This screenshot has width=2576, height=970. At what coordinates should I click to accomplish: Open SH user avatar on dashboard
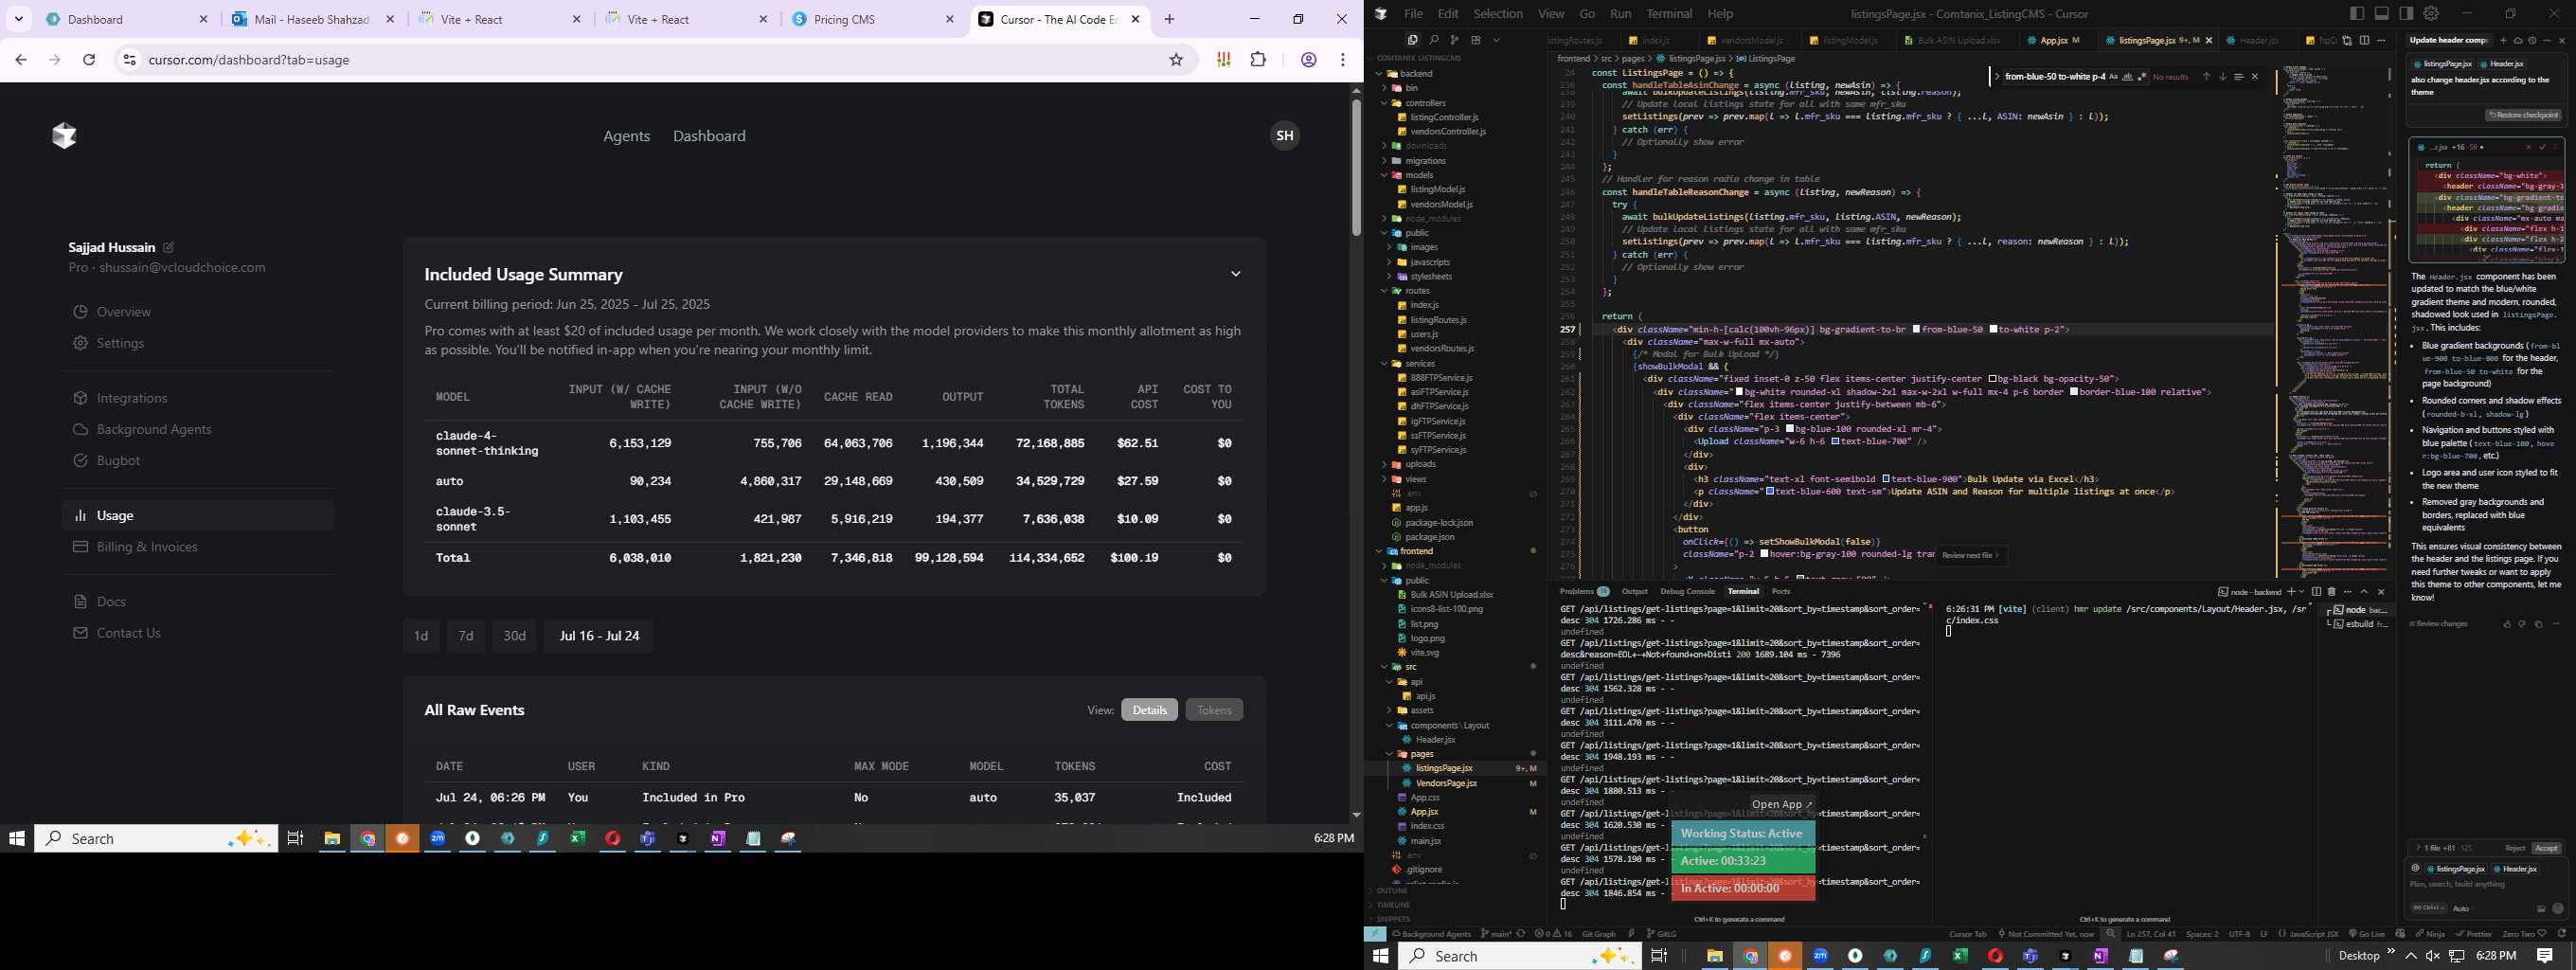1285,136
